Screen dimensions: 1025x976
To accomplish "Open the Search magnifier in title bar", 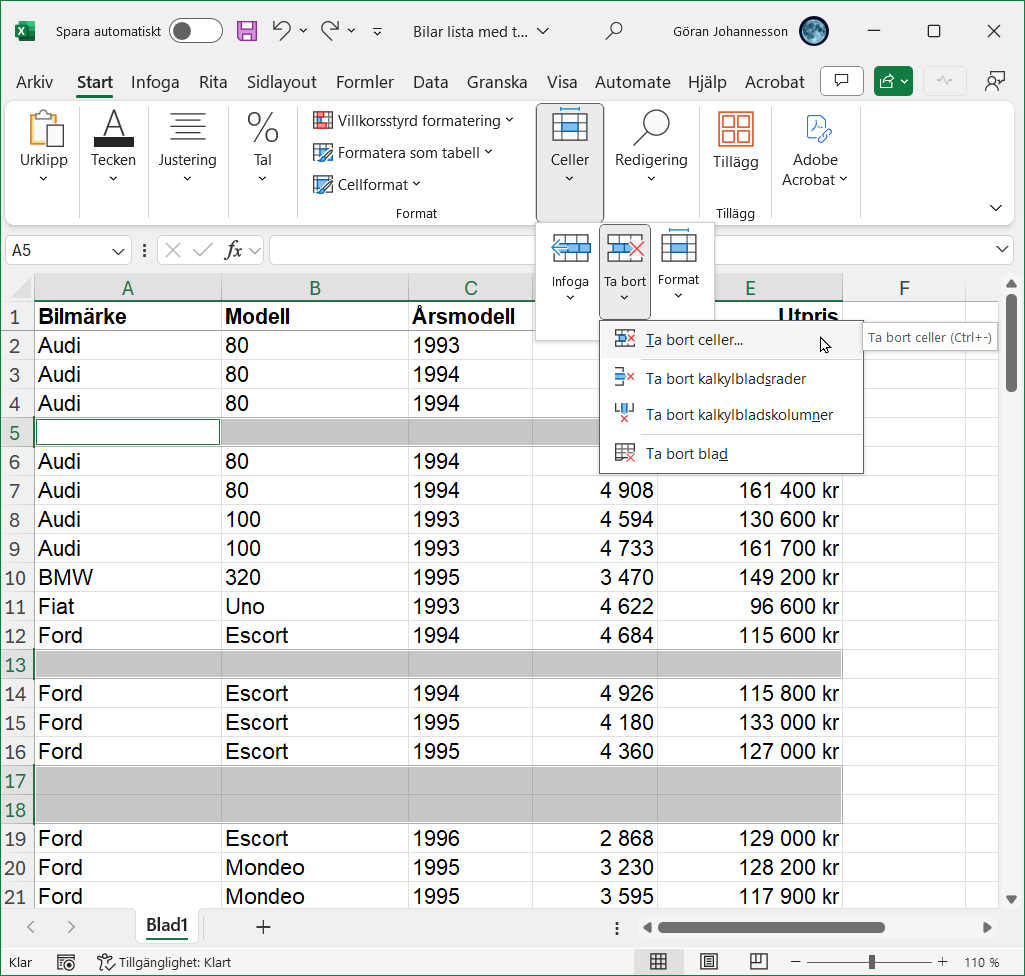I will click(x=615, y=31).
